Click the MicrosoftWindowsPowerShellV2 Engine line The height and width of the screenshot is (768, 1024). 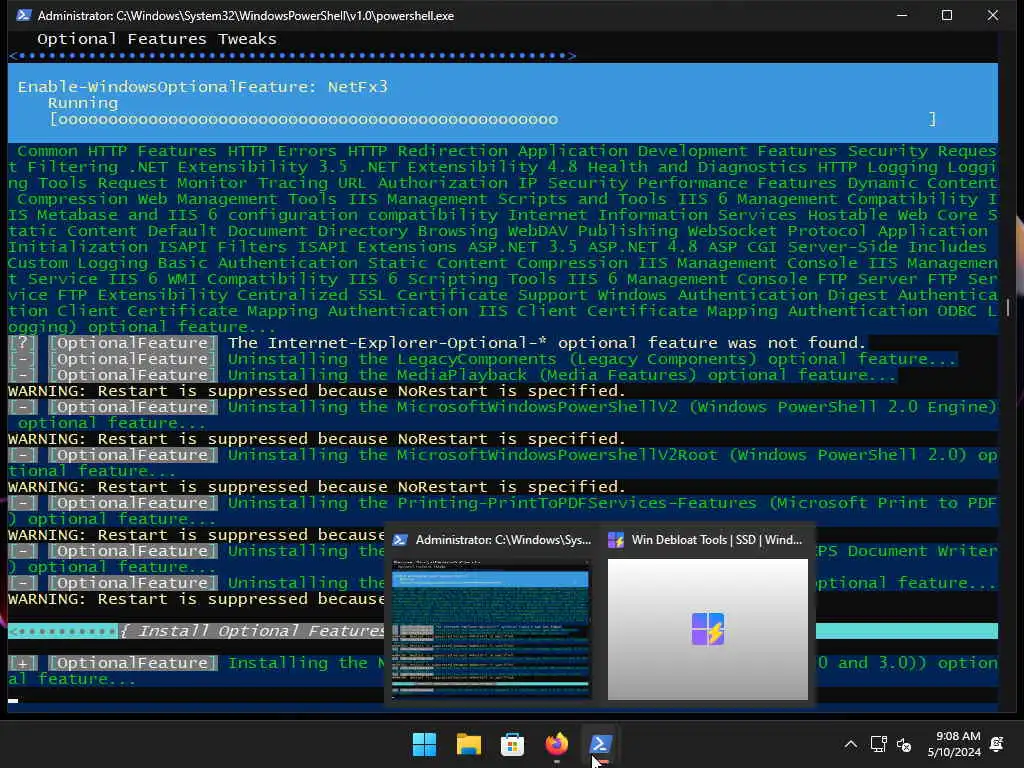[503, 415]
